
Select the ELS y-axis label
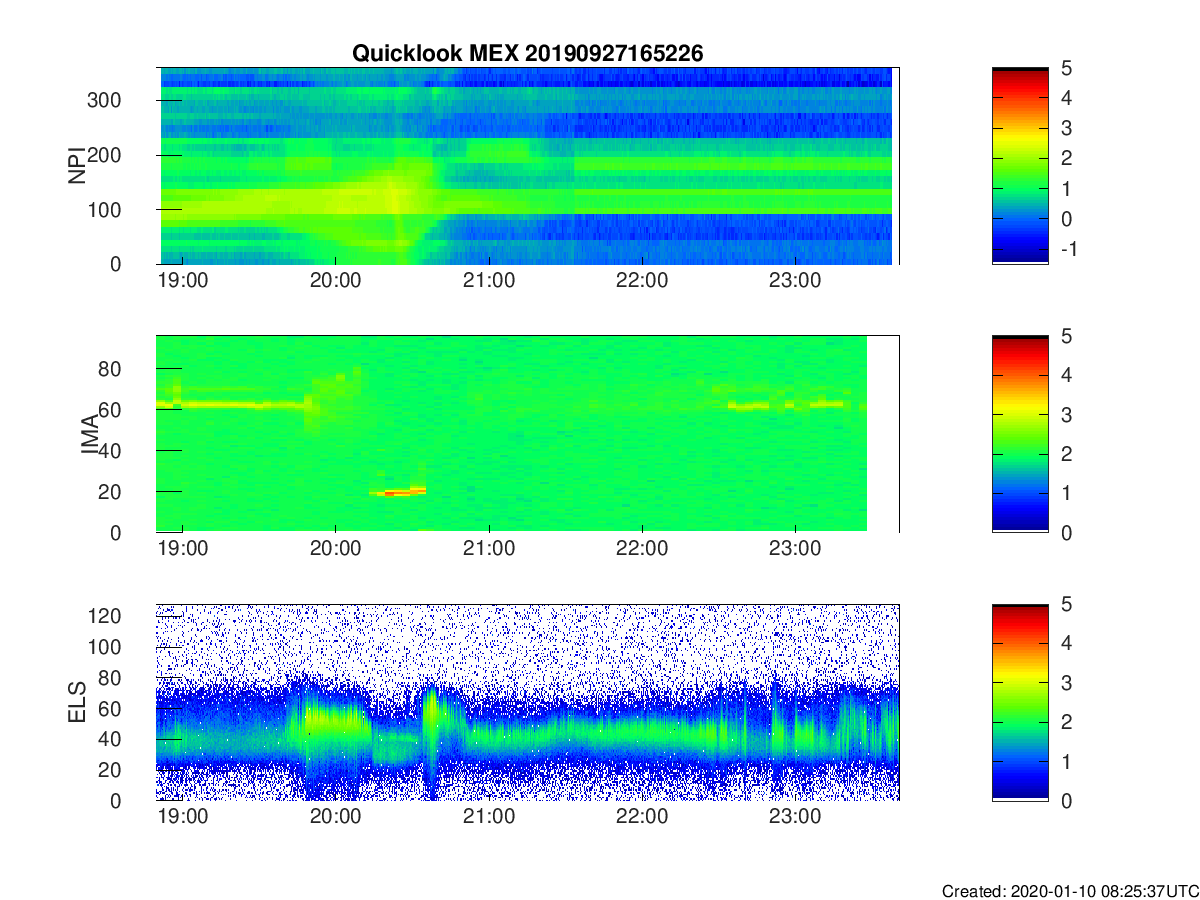coord(76,702)
